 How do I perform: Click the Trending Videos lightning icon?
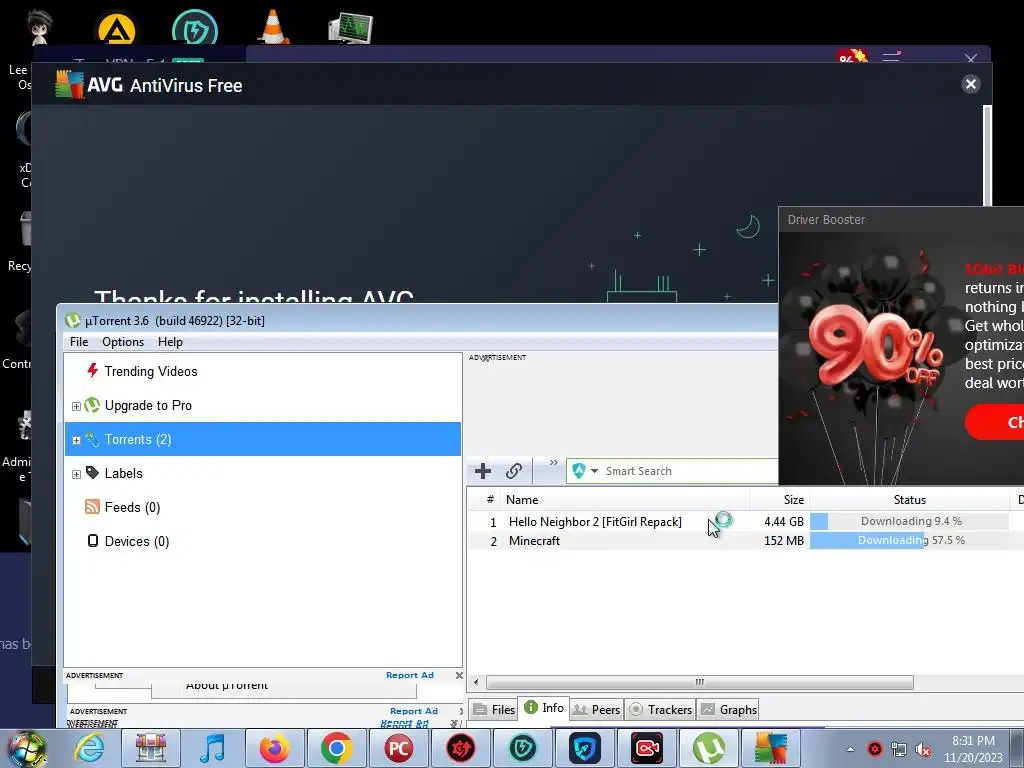point(93,371)
